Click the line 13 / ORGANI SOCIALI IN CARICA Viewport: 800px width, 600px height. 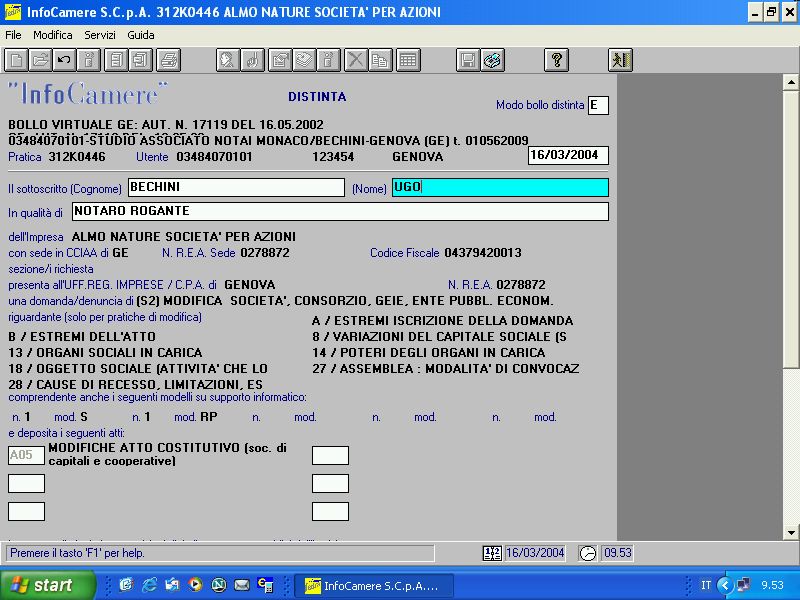tap(105, 353)
